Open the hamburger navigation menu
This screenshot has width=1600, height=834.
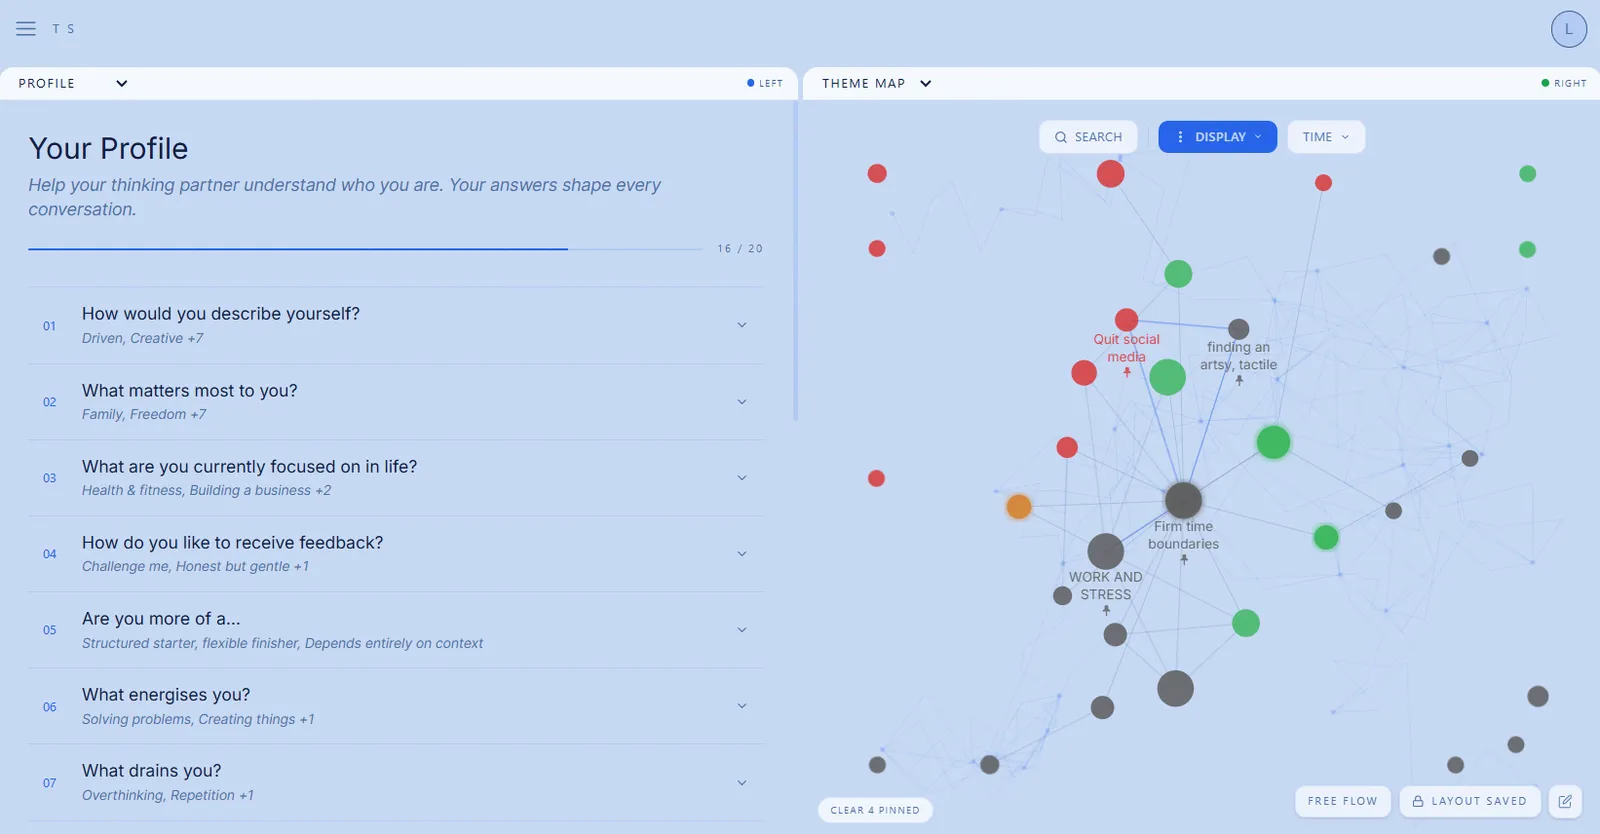pos(26,29)
